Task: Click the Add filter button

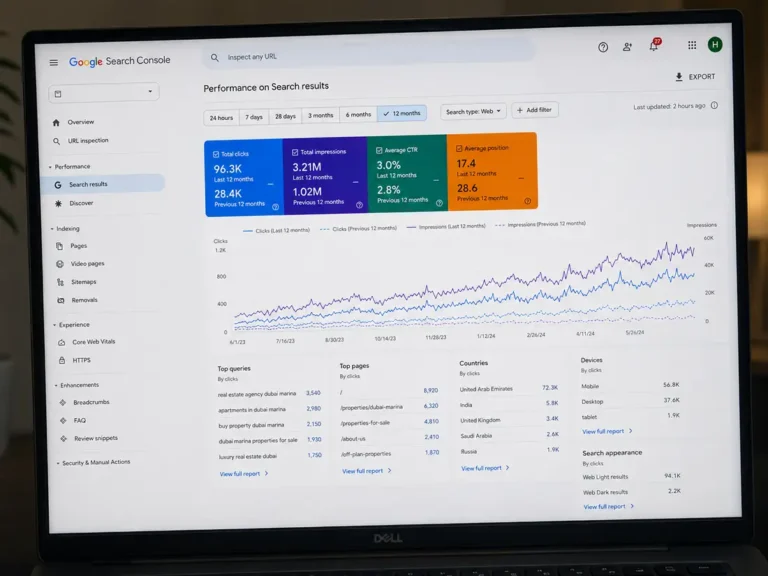Action: (535, 110)
